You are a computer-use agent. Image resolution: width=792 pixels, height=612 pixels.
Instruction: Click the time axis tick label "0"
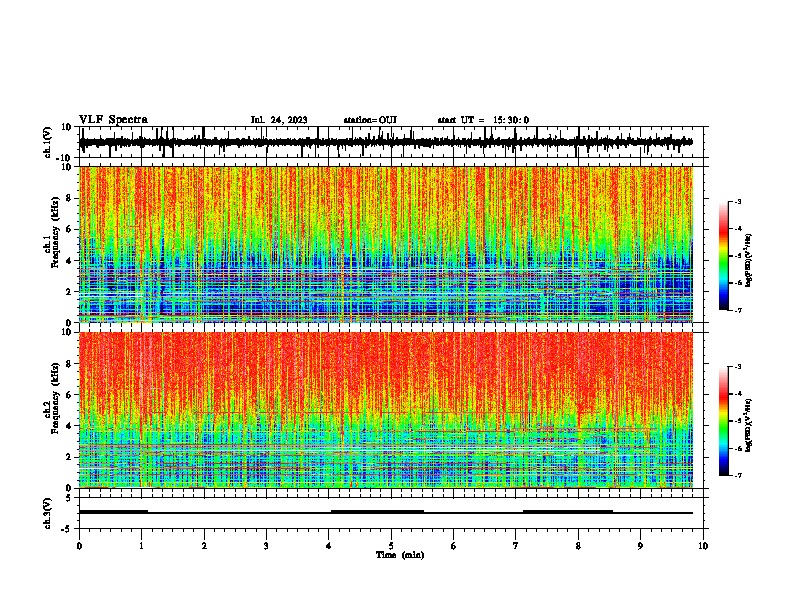pyautogui.click(x=79, y=546)
